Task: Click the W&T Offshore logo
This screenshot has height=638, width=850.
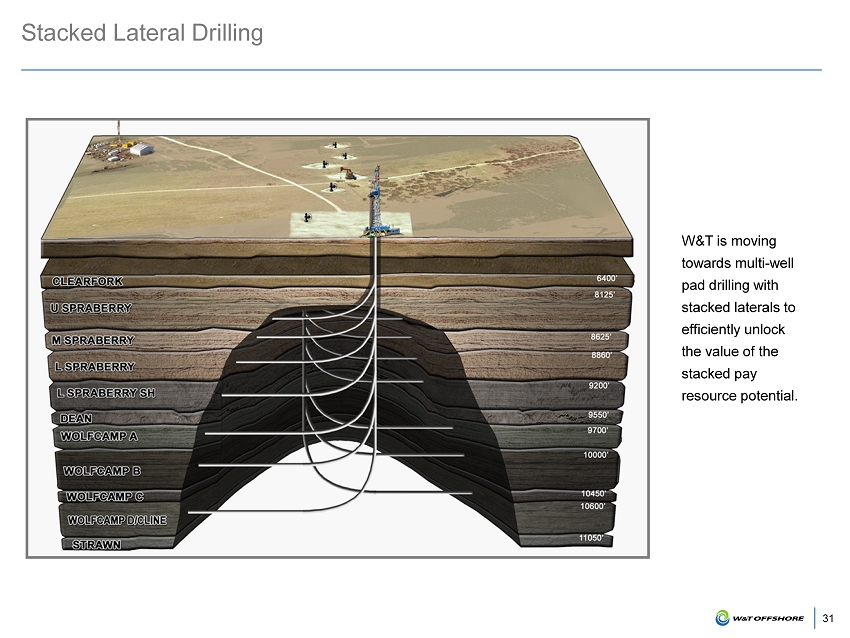Action: [x=760, y=619]
